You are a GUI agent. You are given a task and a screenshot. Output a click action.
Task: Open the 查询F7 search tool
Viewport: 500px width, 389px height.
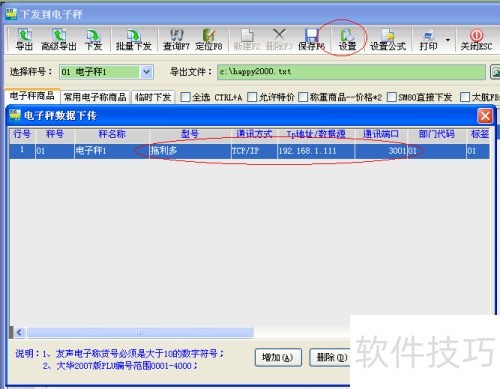point(176,40)
